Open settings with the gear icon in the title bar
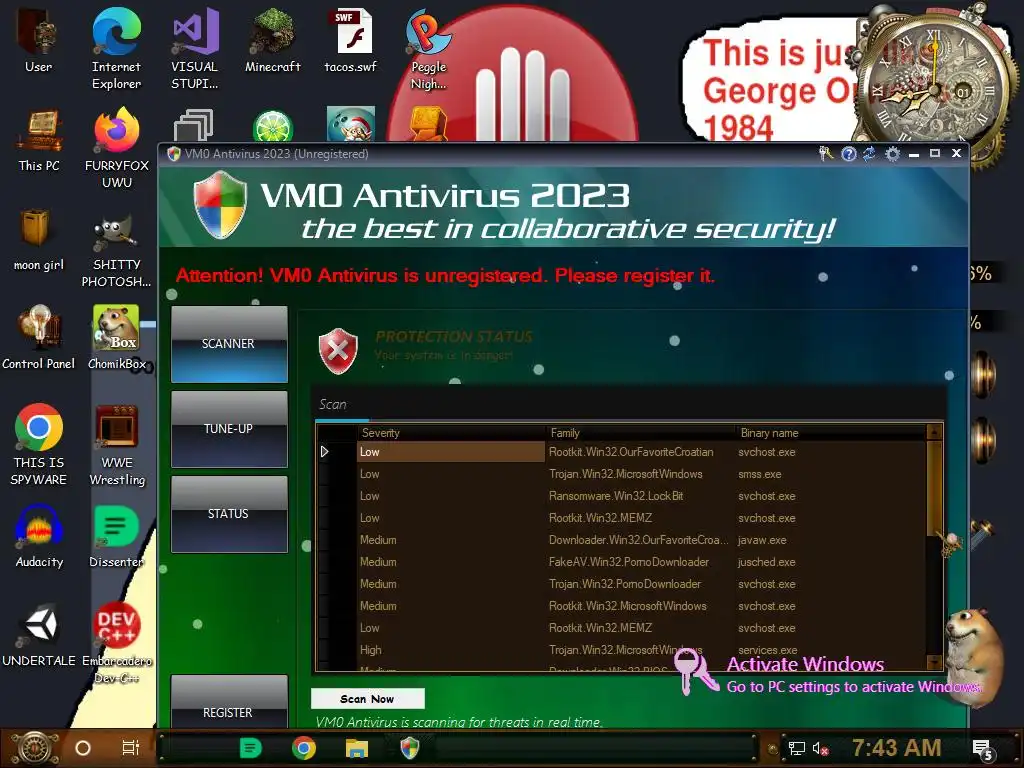 click(892, 154)
